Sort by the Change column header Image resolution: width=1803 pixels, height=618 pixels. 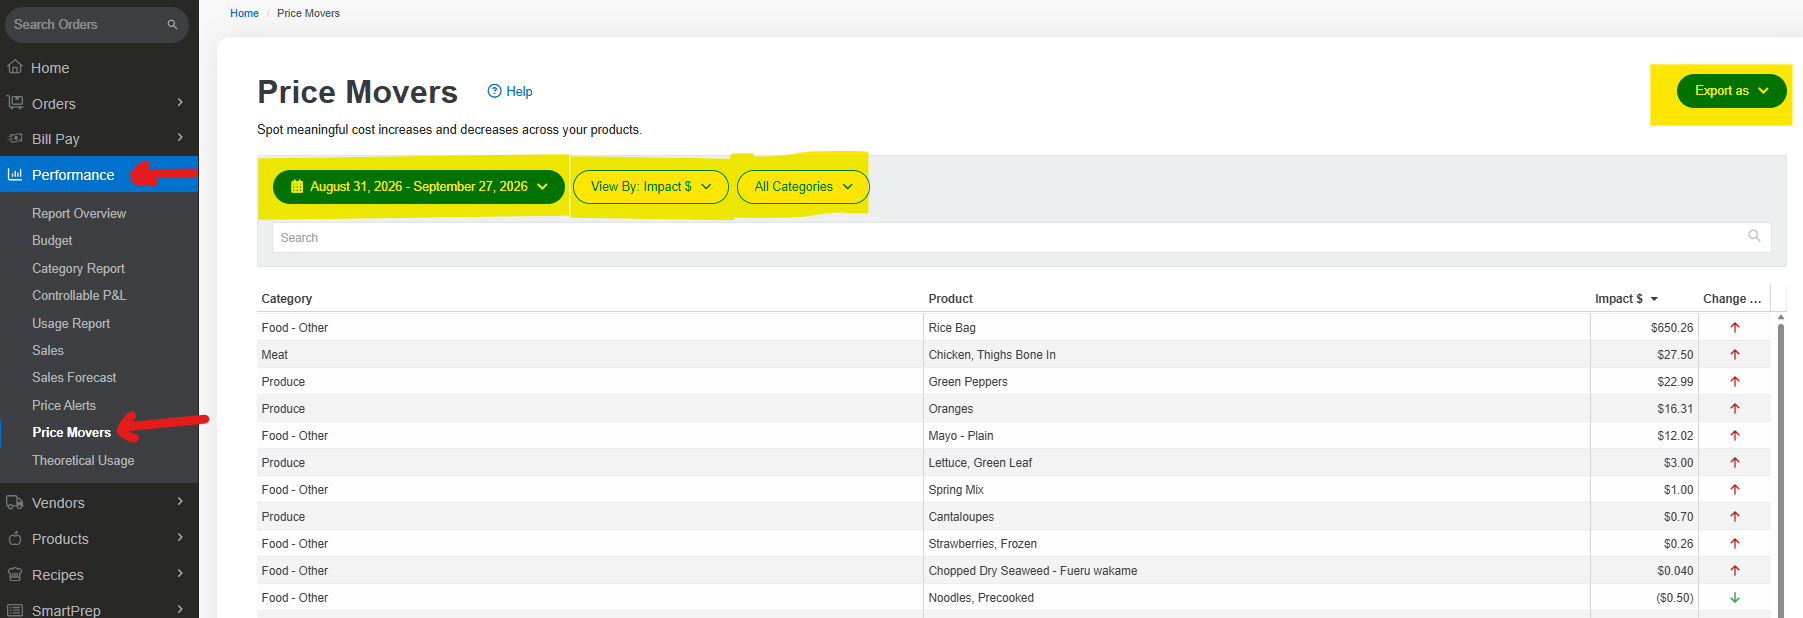point(1732,298)
